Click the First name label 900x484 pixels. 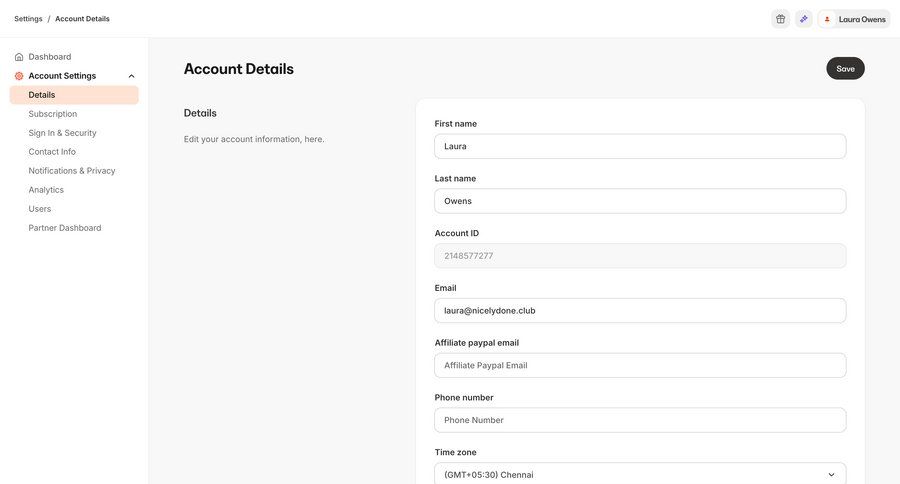pos(456,123)
